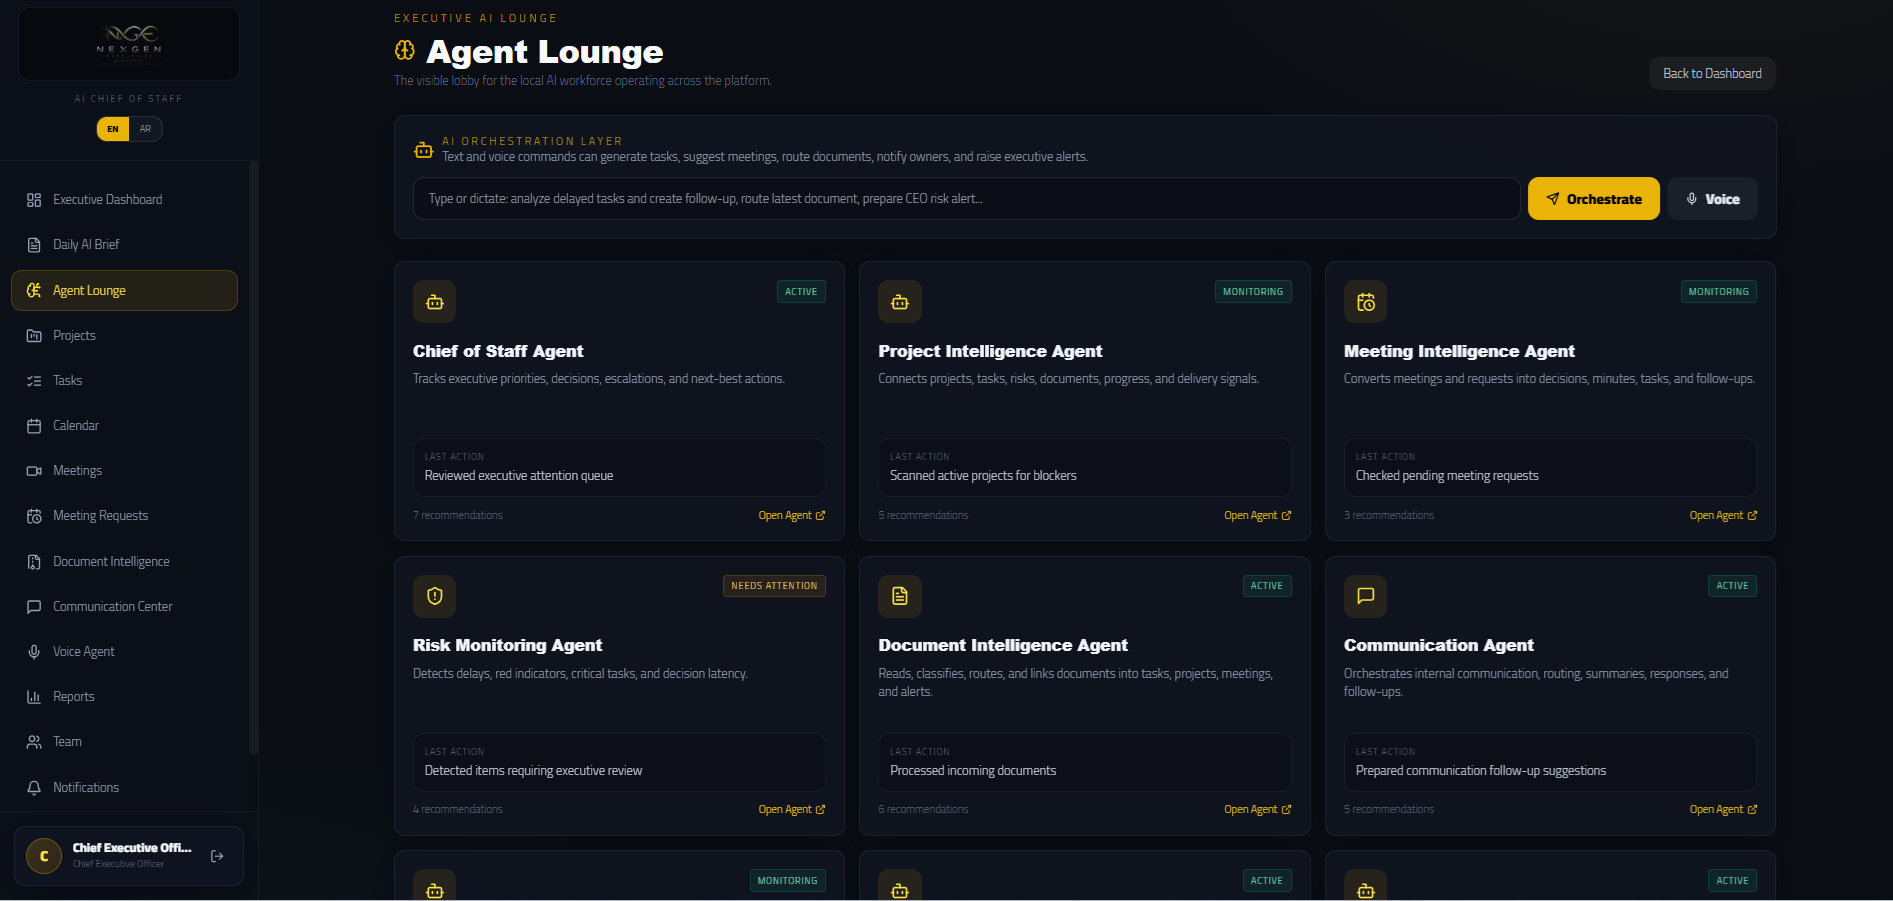This screenshot has height=901, width=1893.
Task: Open Agent link on Risk Monitoring card
Action: click(791, 810)
